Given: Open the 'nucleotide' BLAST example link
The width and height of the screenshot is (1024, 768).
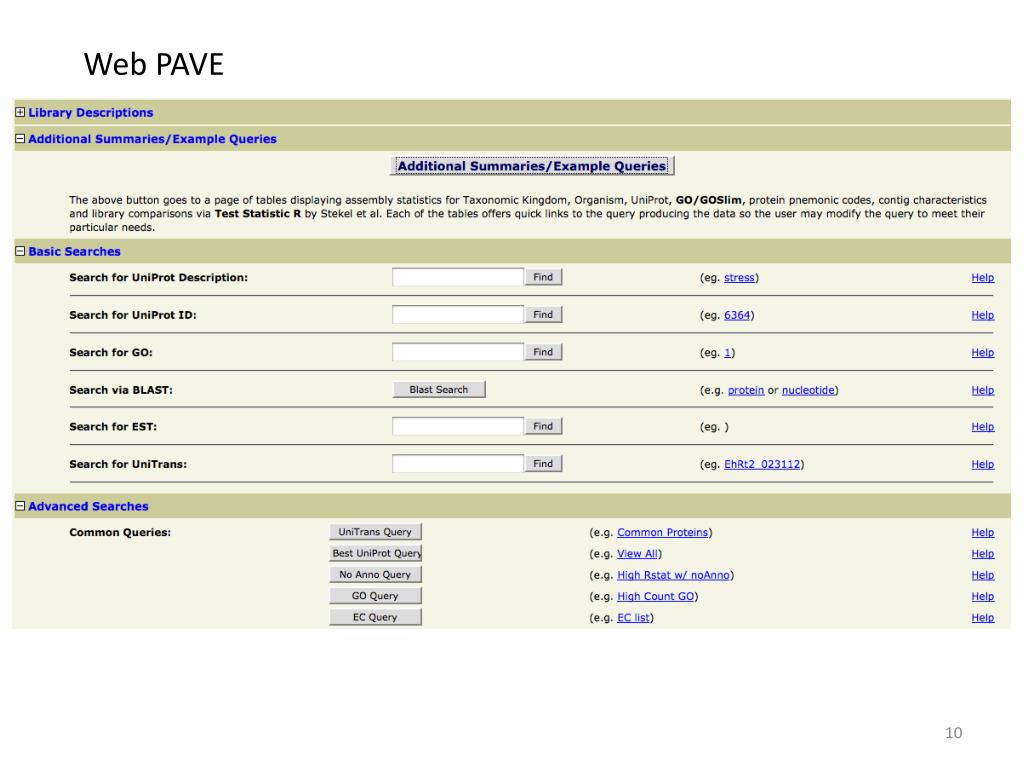Looking at the screenshot, I should click(x=808, y=390).
